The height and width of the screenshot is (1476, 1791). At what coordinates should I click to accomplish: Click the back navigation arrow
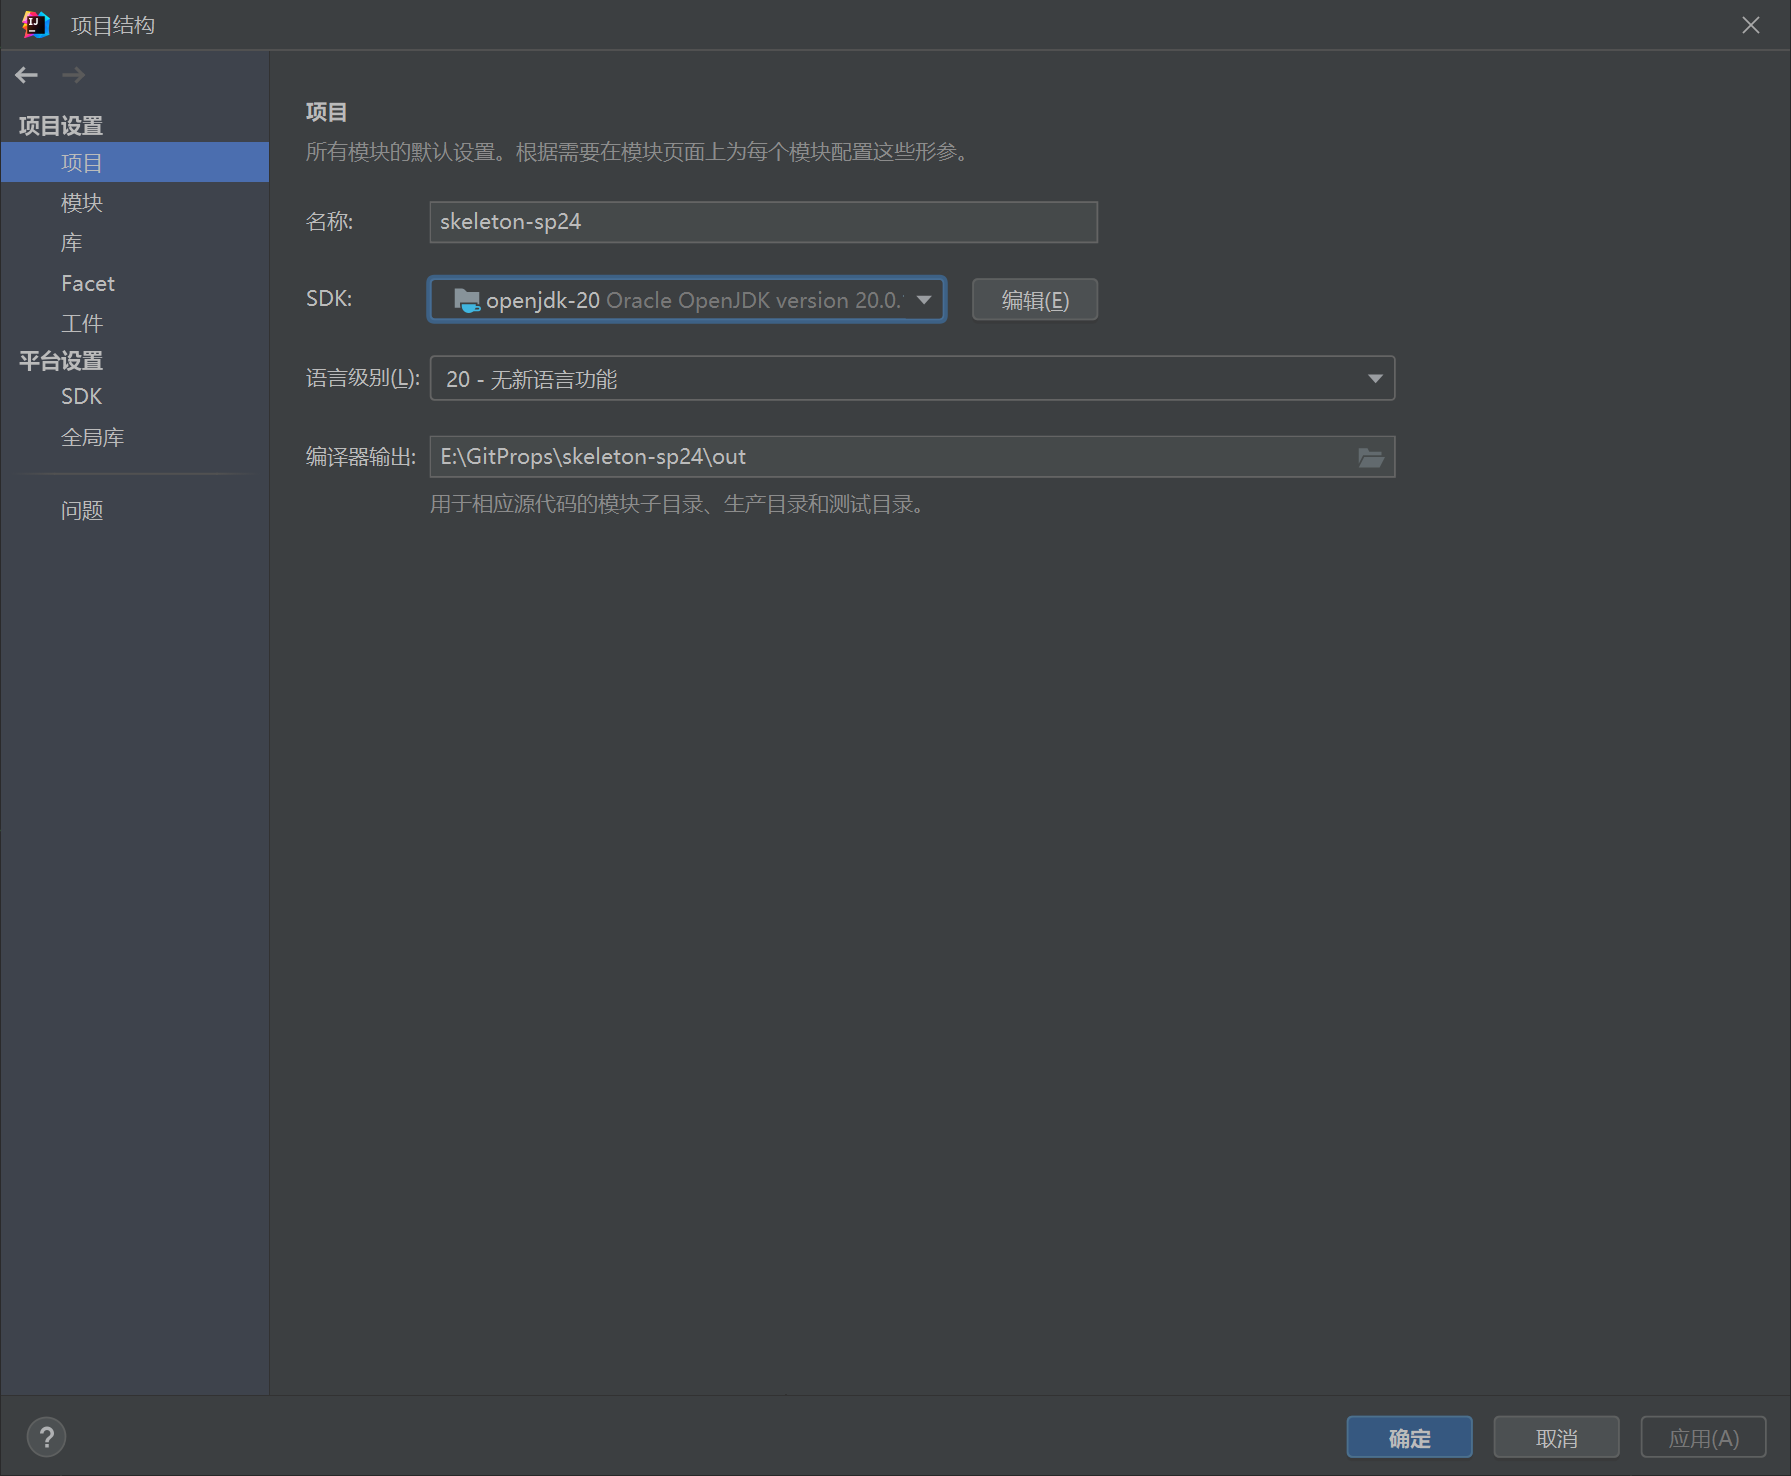pyautogui.click(x=27, y=75)
